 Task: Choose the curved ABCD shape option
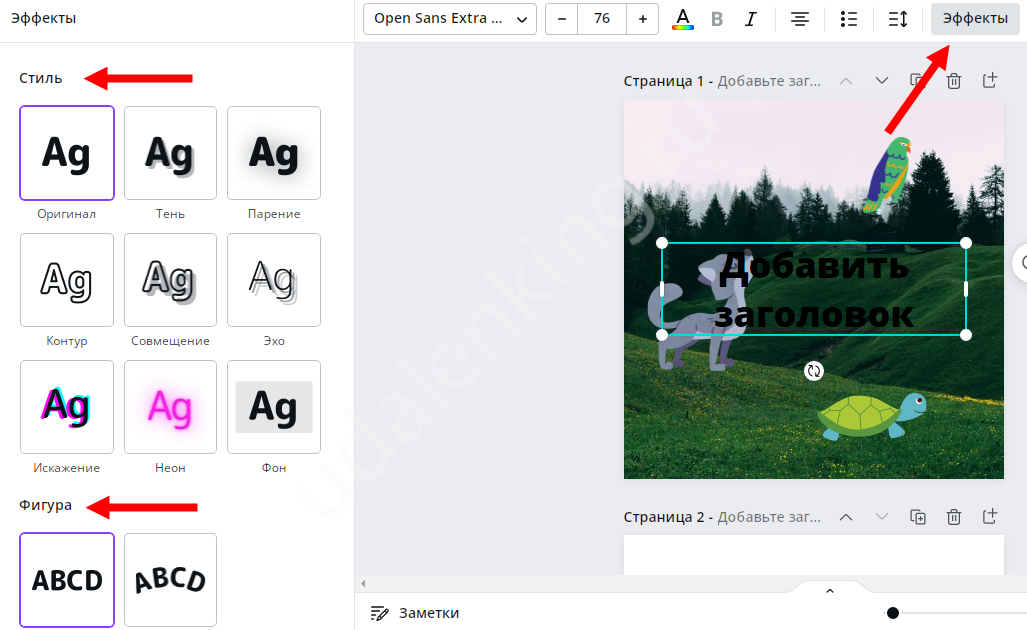[170, 579]
